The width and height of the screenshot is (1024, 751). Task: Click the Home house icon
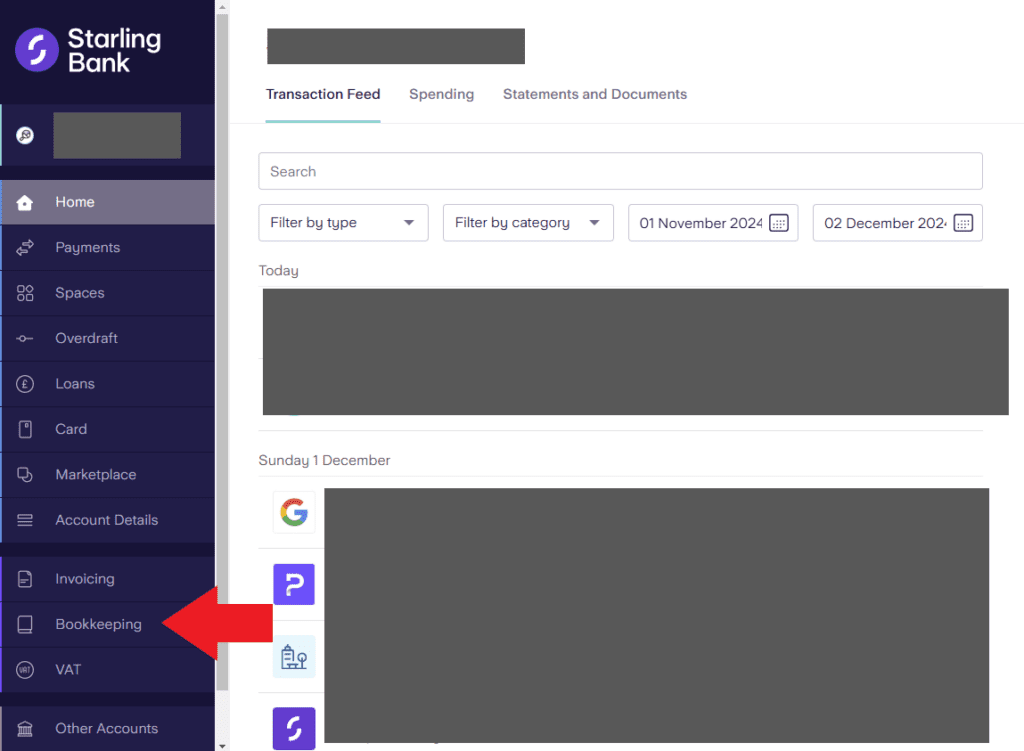[x=25, y=202]
